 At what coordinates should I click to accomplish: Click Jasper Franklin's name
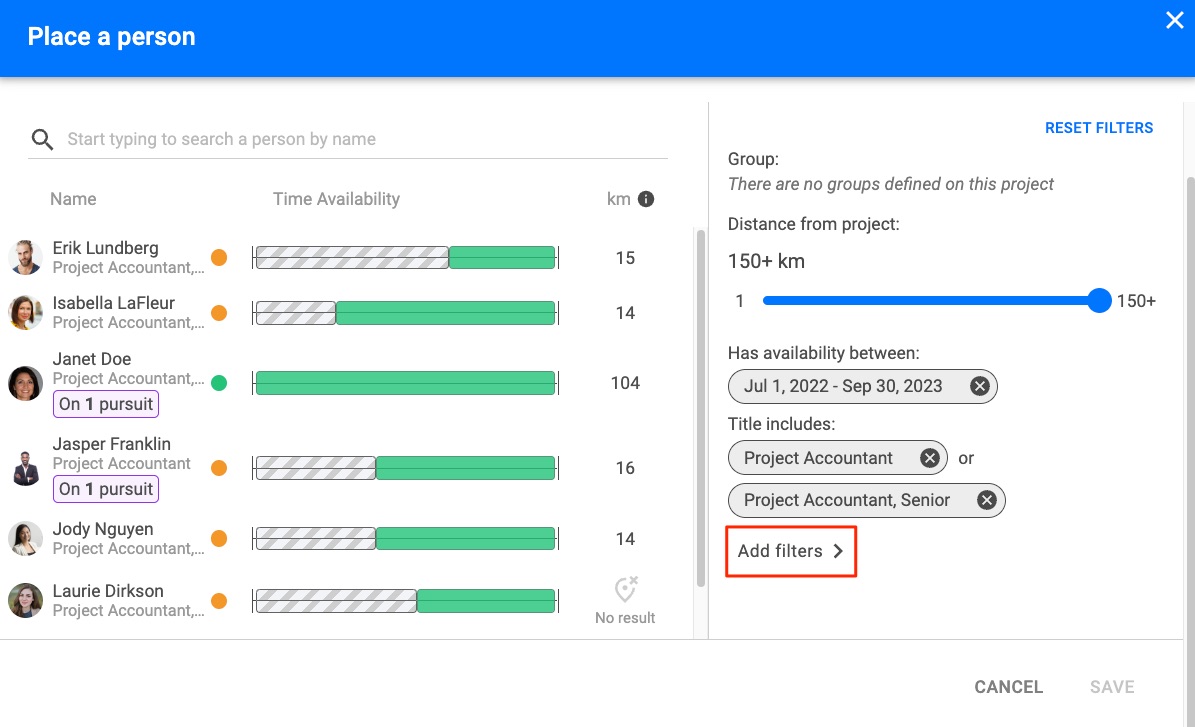tap(111, 444)
